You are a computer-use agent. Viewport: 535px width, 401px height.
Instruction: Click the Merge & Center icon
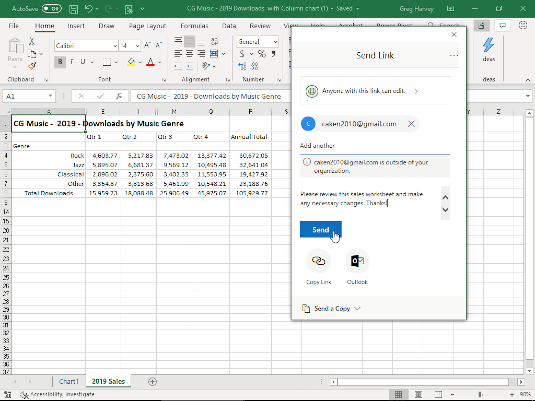214,54
